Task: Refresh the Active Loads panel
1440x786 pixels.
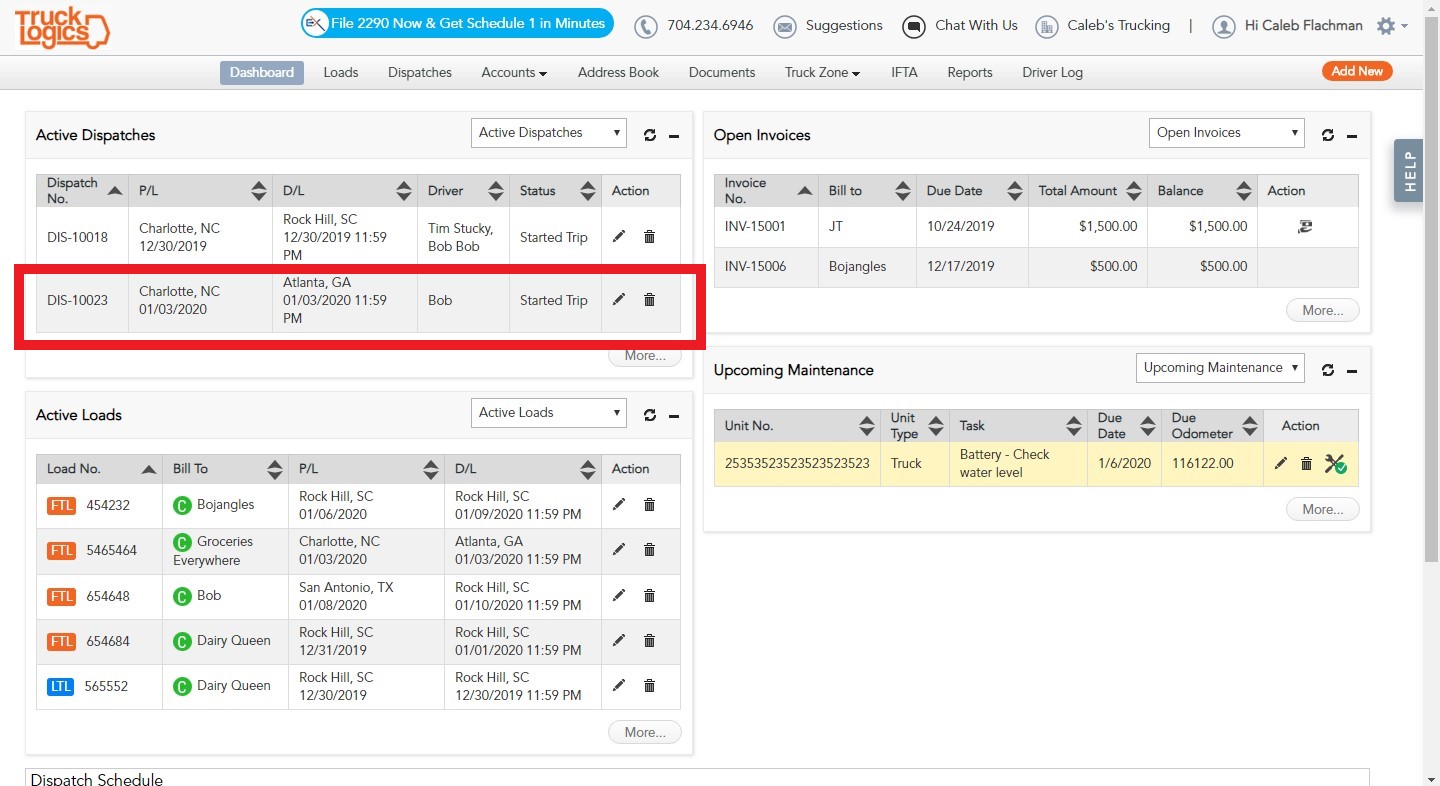Action: [x=650, y=415]
